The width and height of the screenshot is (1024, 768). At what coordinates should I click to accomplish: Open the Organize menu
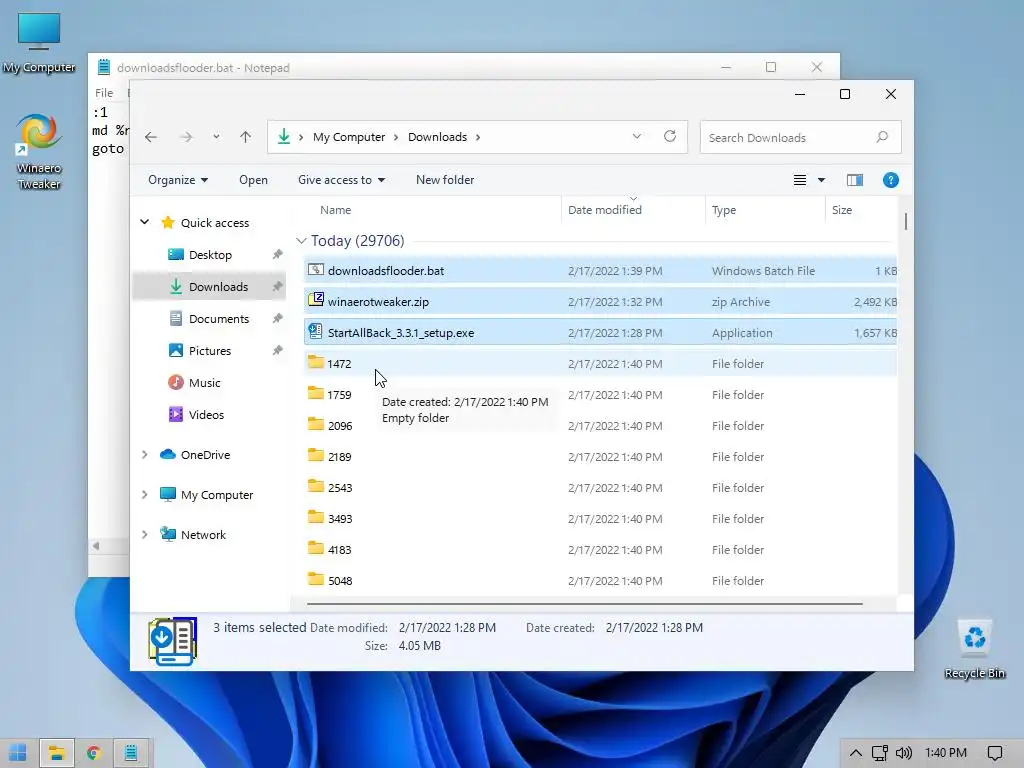pyautogui.click(x=178, y=180)
